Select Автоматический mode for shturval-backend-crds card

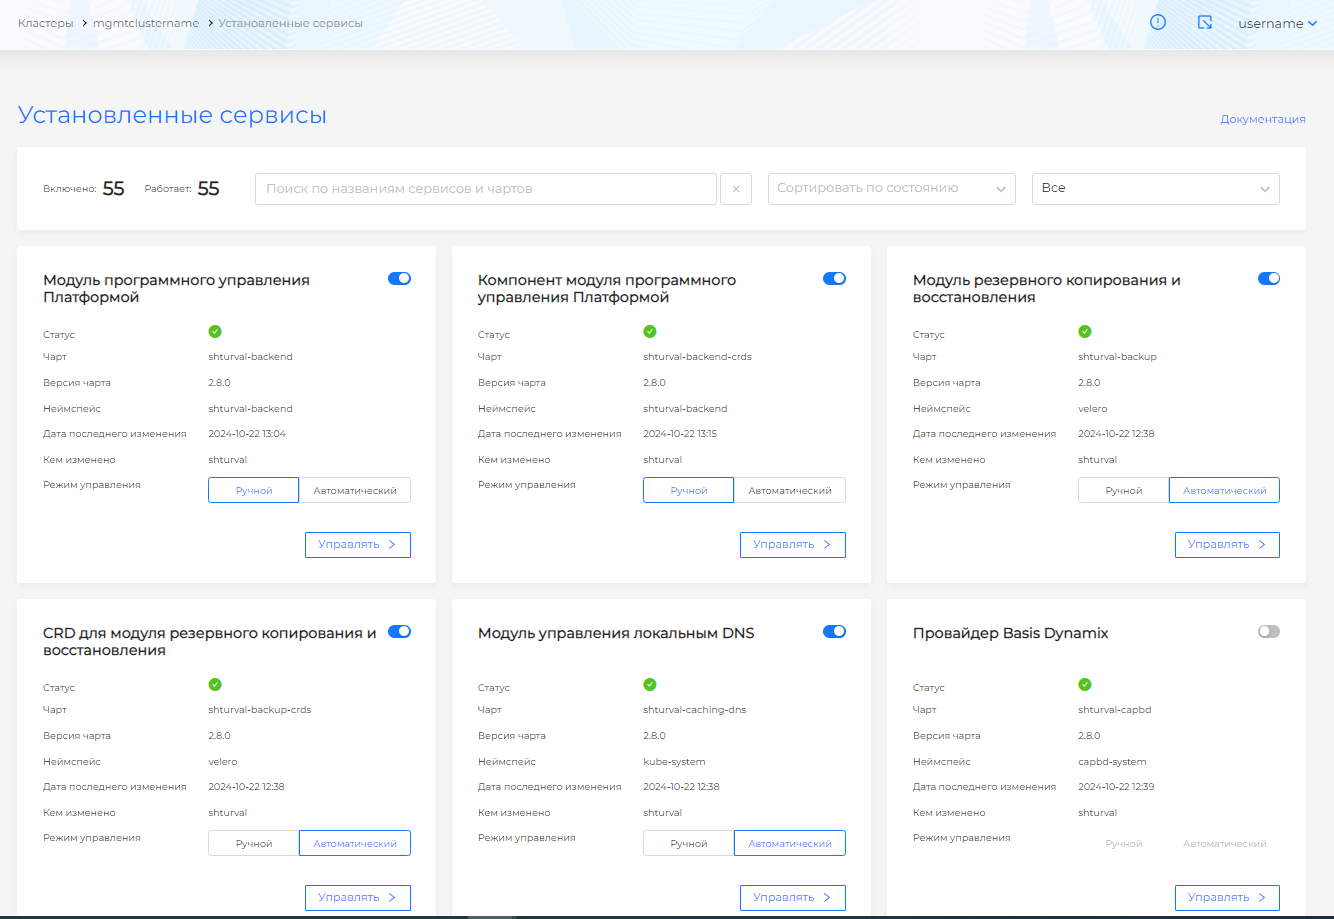pos(790,490)
